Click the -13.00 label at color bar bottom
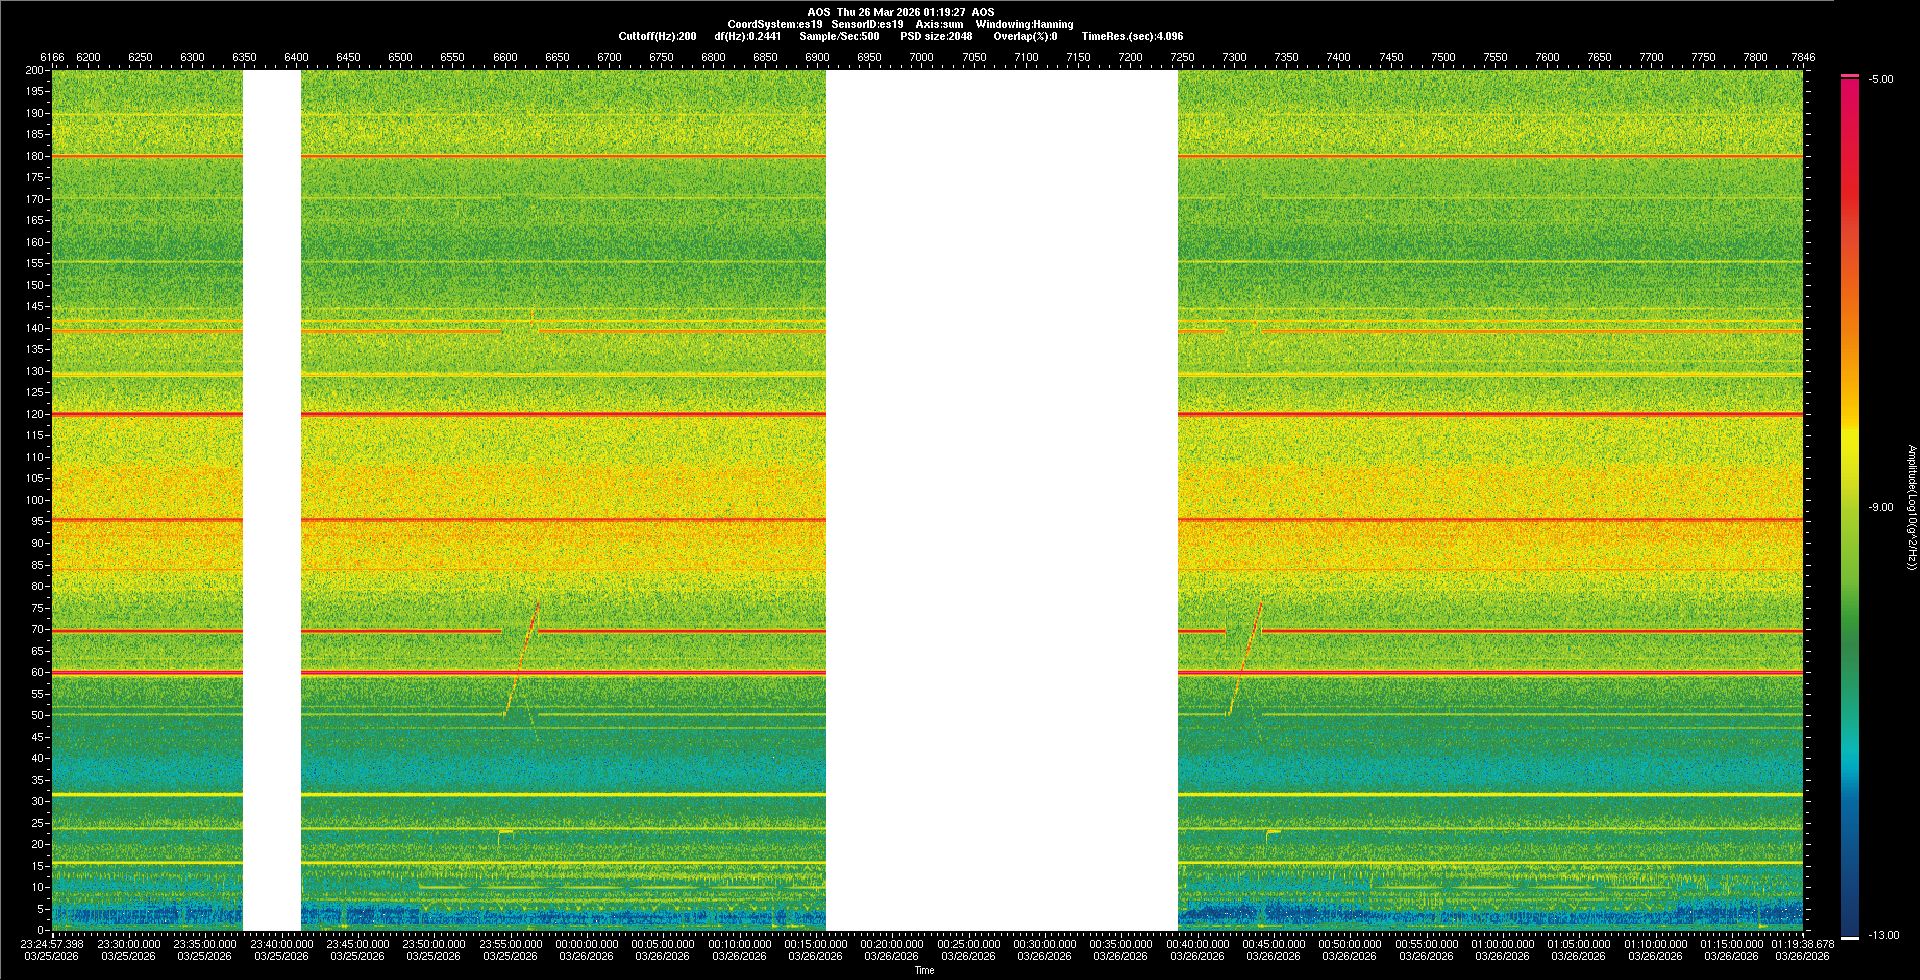This screenshot has height=980, width=1920. pos(1881,935)
